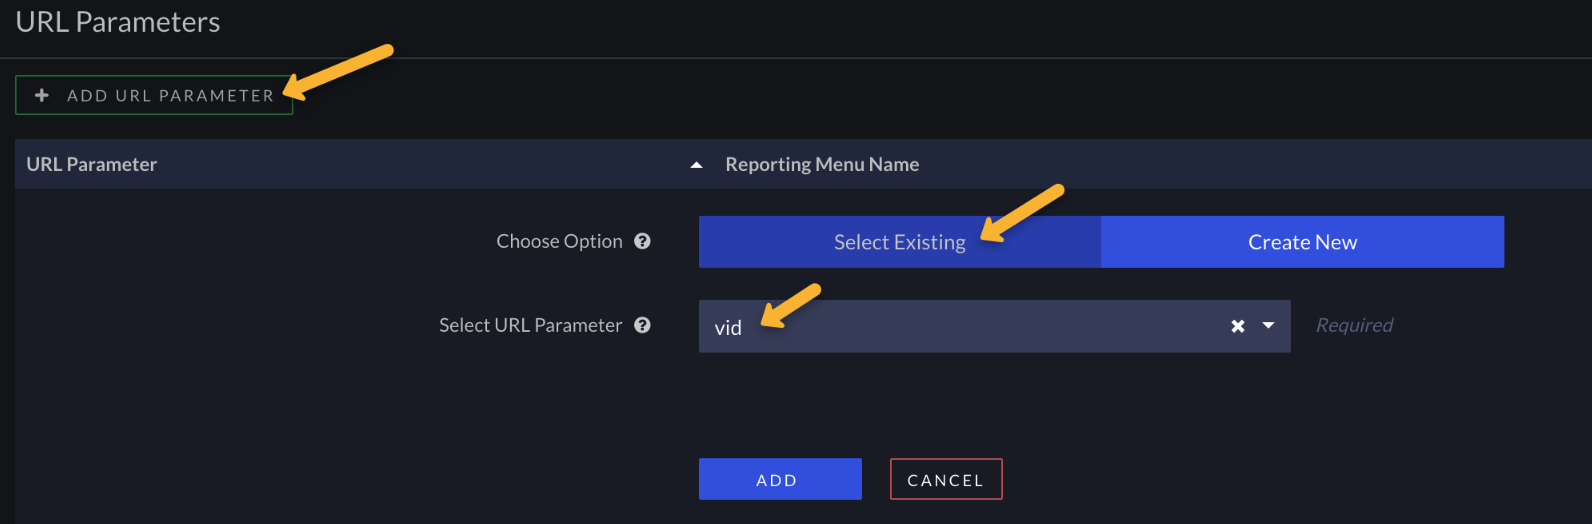The width and height of the screenshot is (1592, 524).
Task: Switch to the Create New option
Action: tap(1302, 242)
